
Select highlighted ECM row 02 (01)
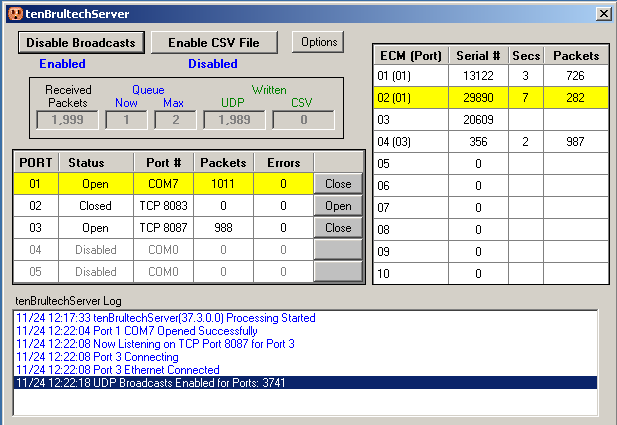tap(491, 98)
